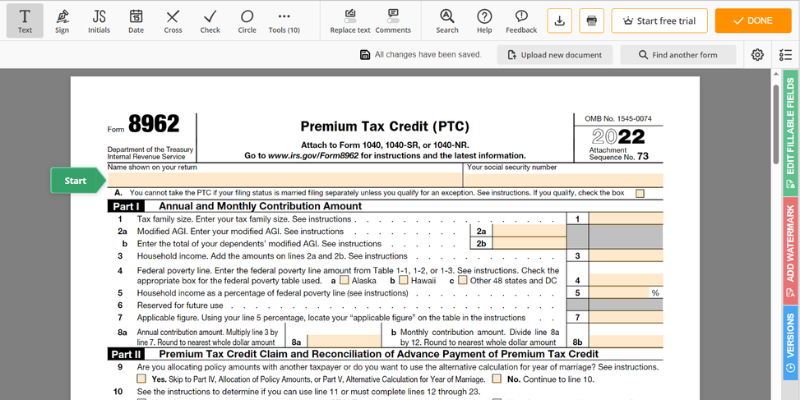
Task: Open the Add Watermark side tab
Action: point(790,246)
